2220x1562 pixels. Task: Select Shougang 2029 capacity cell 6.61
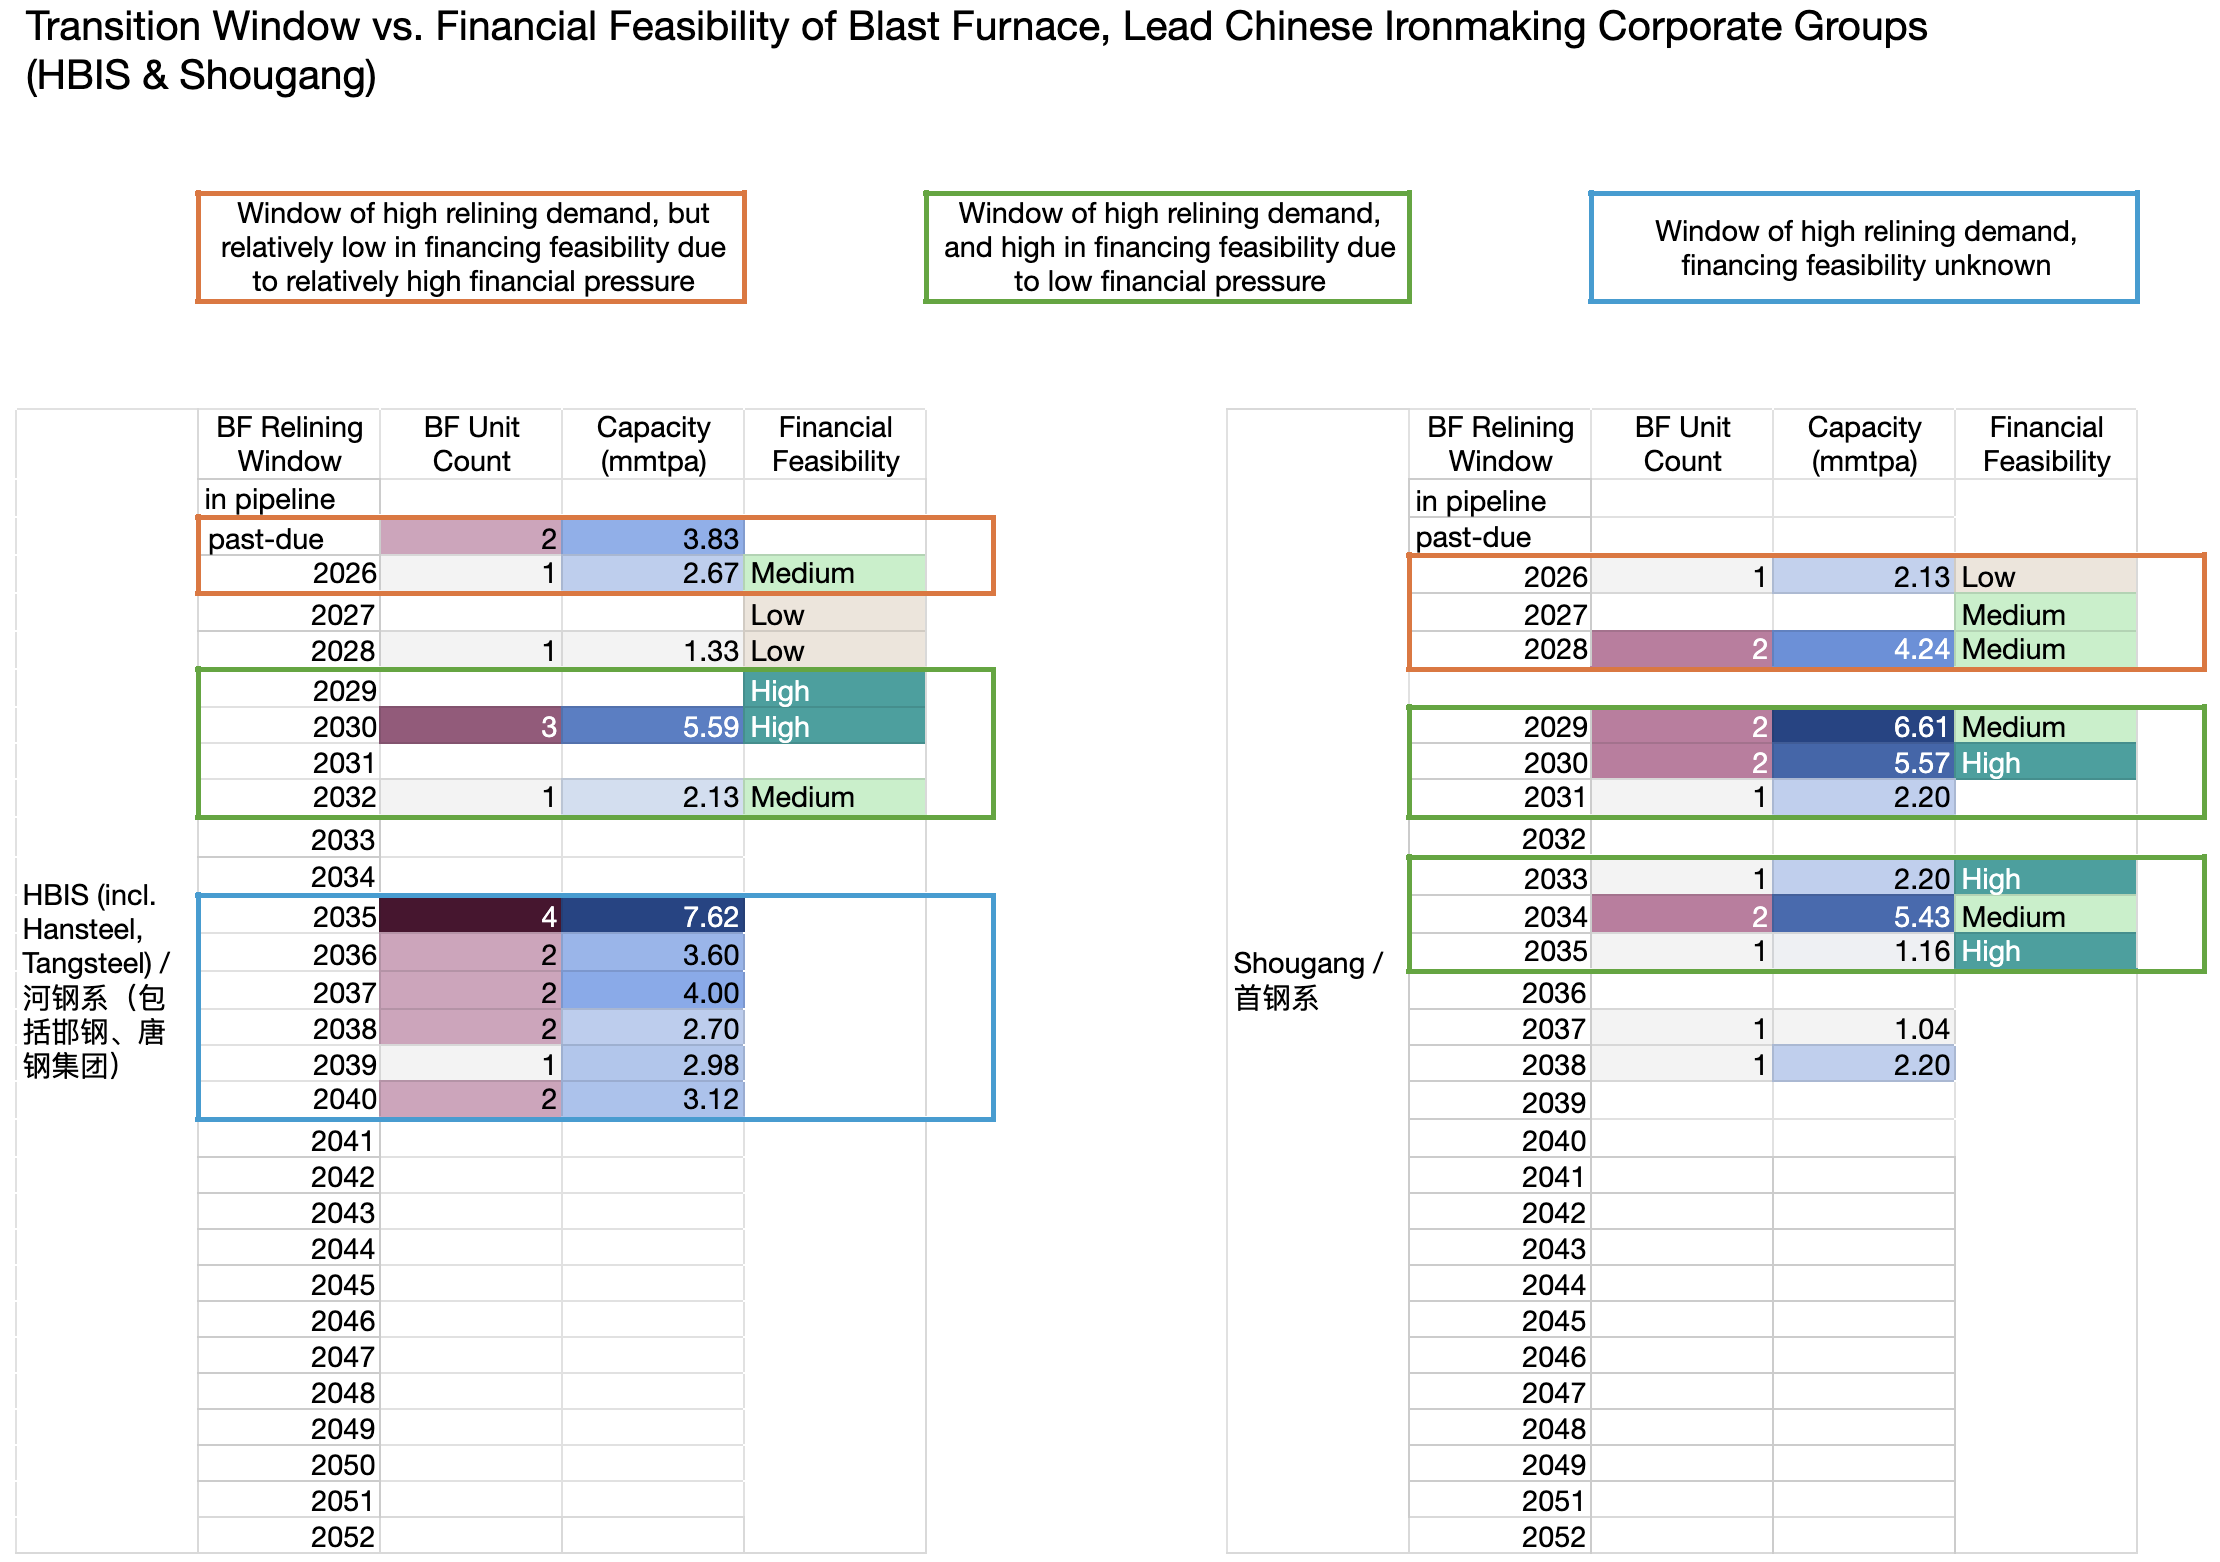coord(1864,726)
